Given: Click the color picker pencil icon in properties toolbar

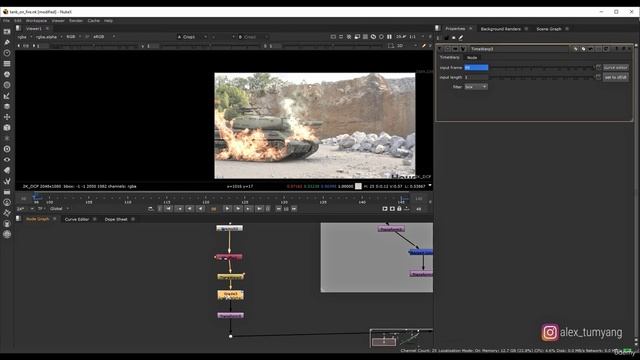Looking at the screenshot, I should click(461, 38).
